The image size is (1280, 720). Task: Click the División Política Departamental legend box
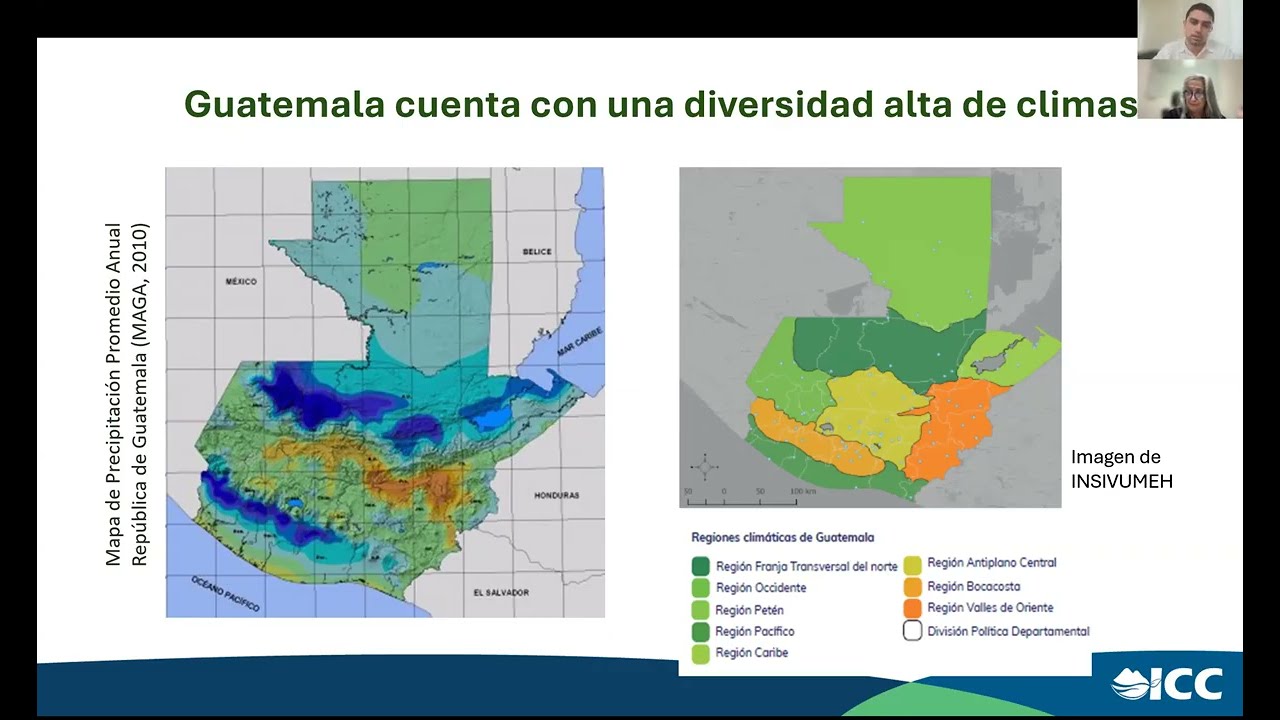912,631
